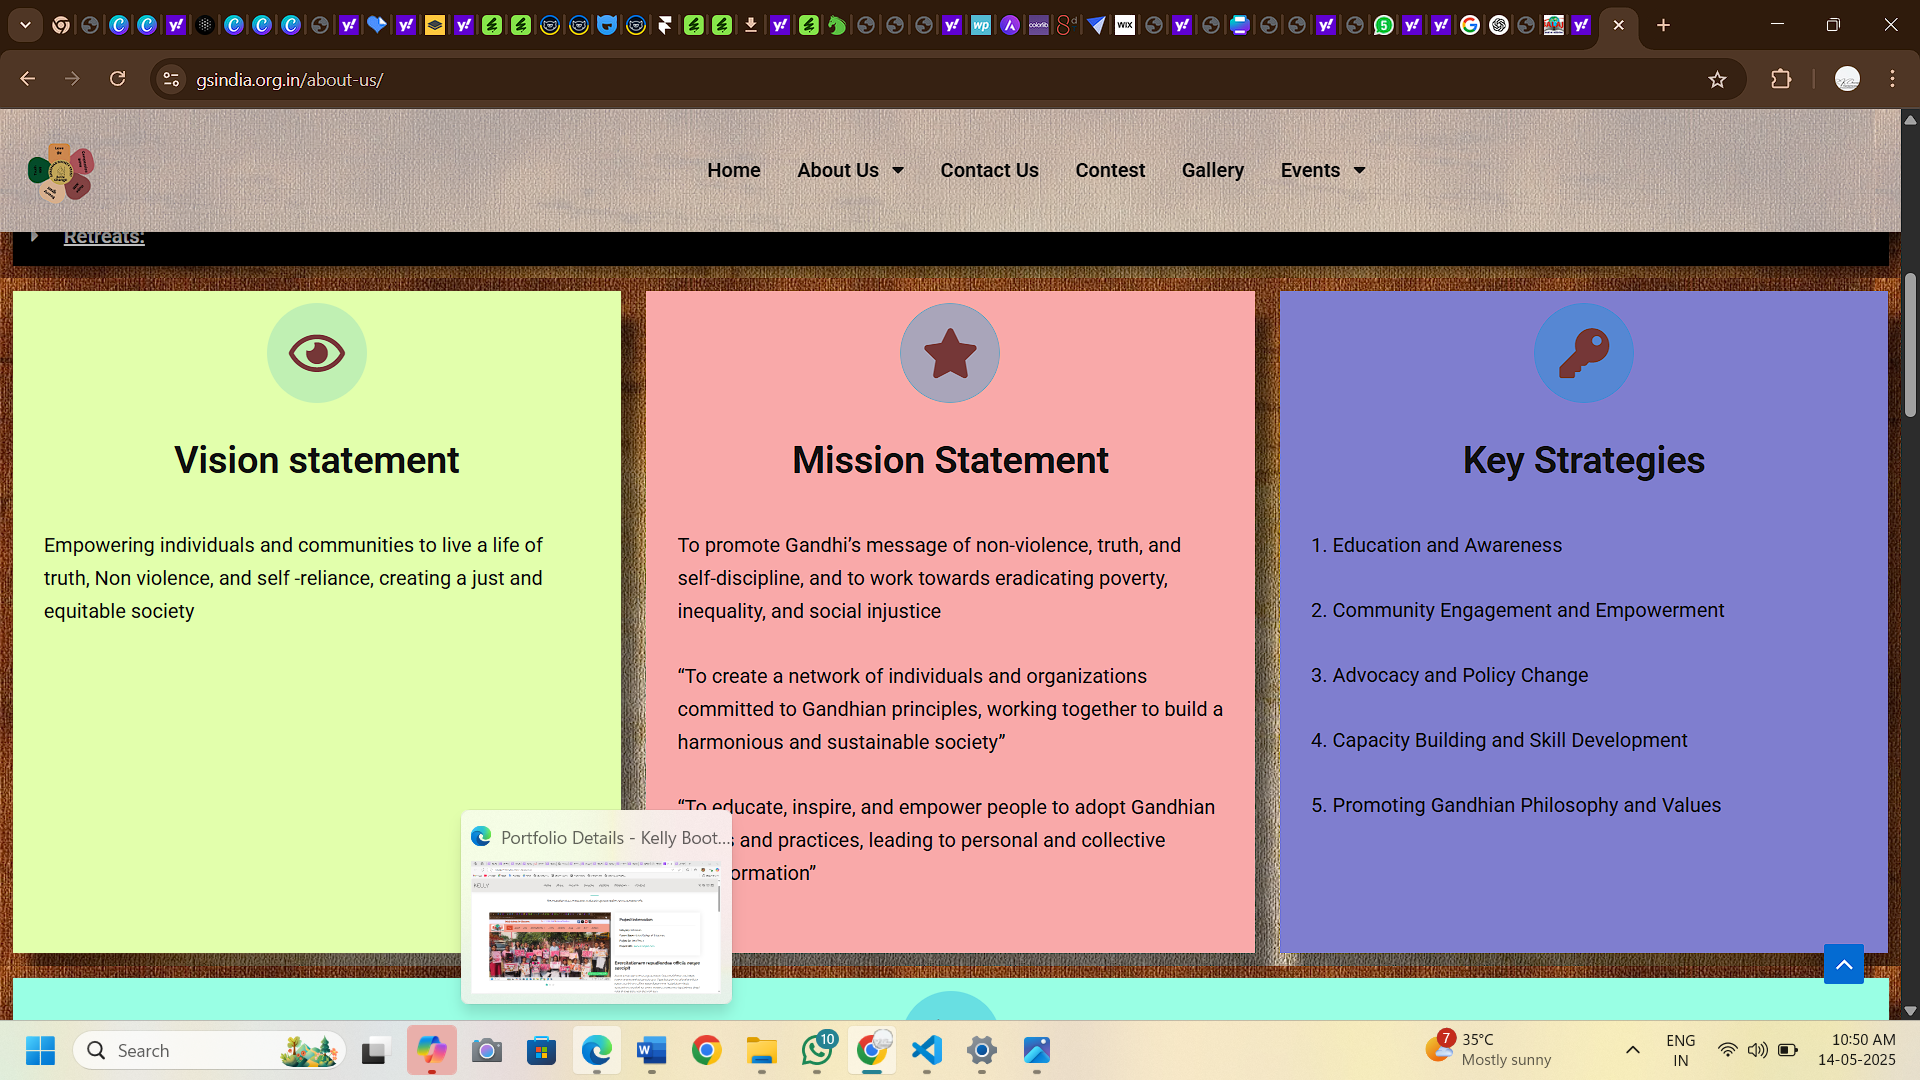Click the key icon above Key Strategies
1920x1080 pixels.
coord(1583,353)
